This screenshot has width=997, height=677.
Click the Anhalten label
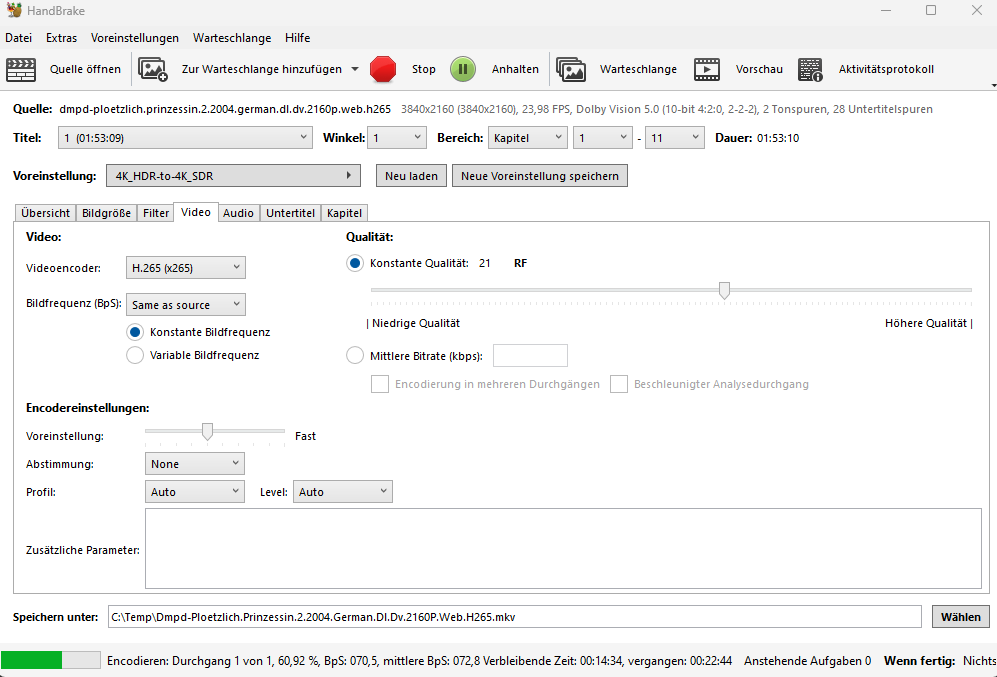click(515, 69)
